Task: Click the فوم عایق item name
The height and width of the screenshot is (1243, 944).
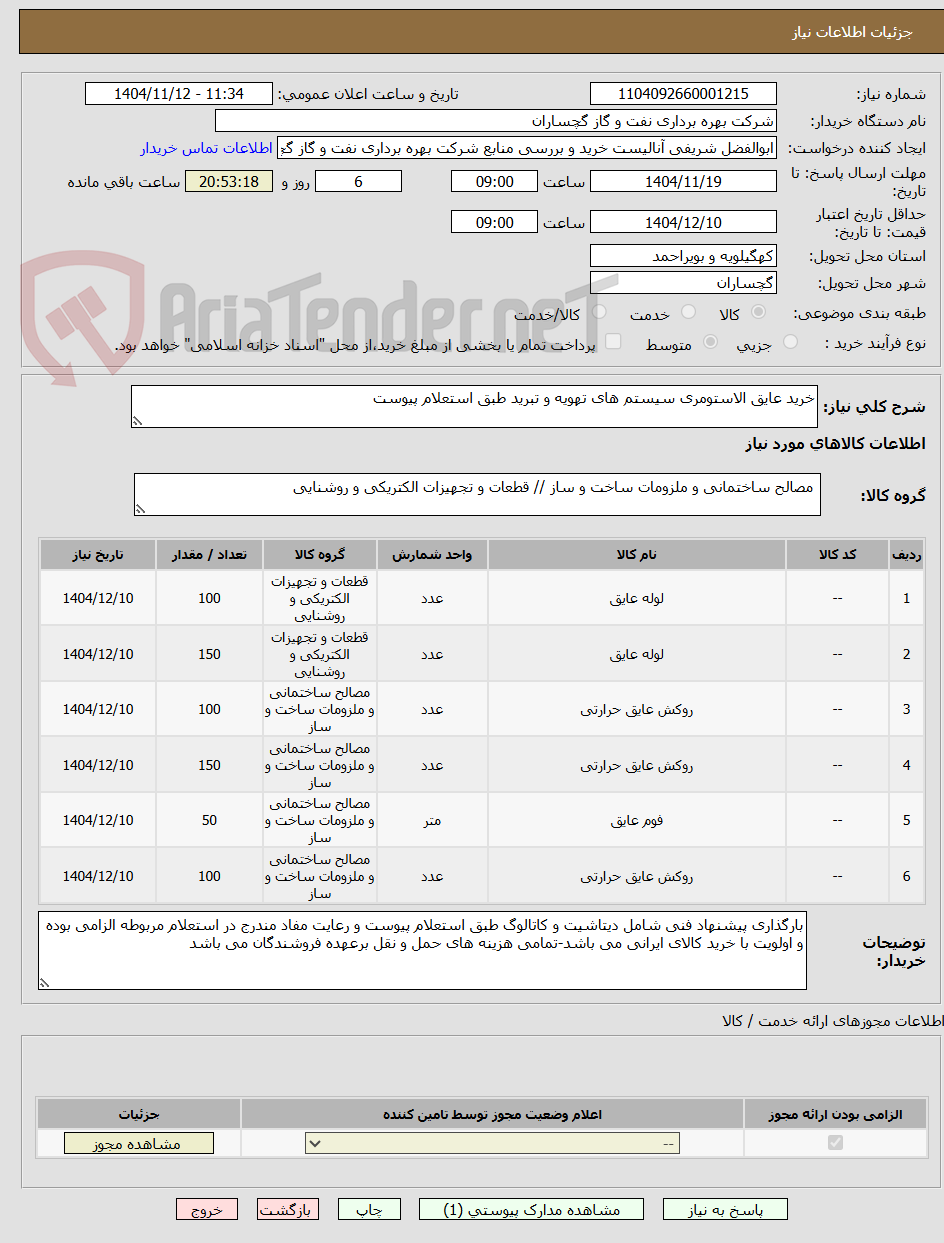Action: [637, 821]
